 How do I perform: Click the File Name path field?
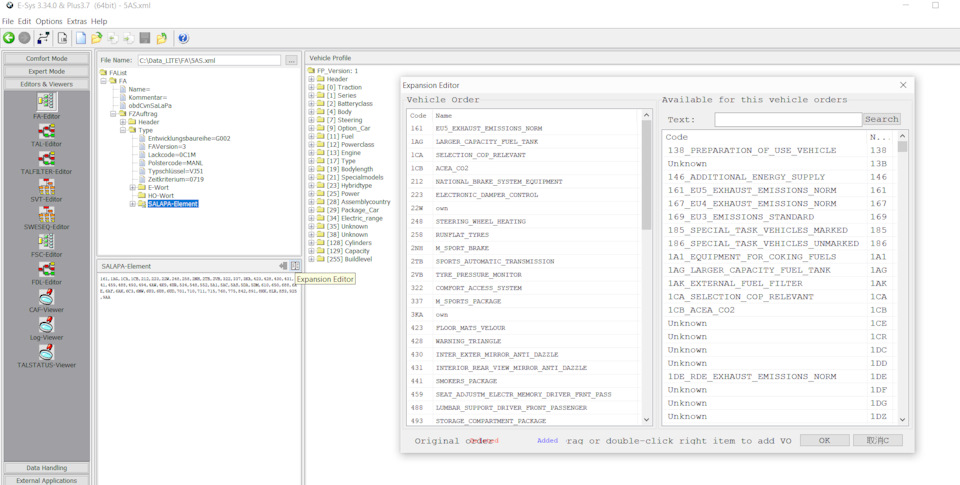(208, 61)
